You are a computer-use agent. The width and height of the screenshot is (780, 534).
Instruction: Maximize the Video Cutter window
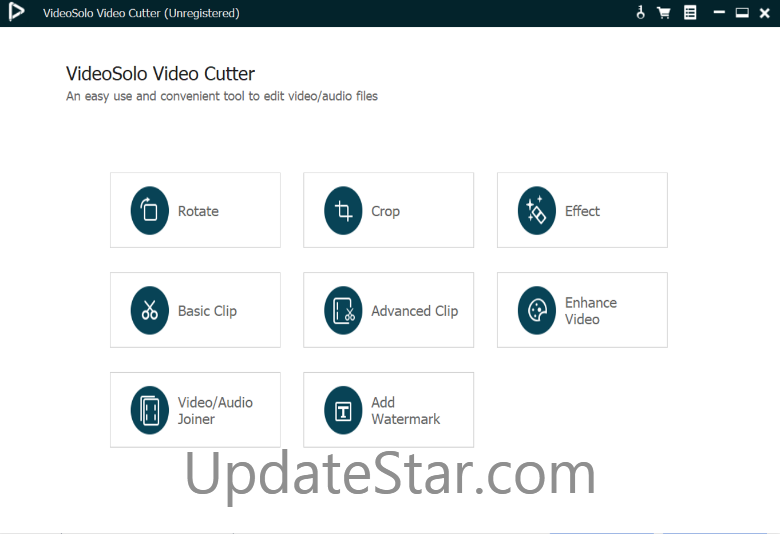pyautogui.click(x=742, y=12)
